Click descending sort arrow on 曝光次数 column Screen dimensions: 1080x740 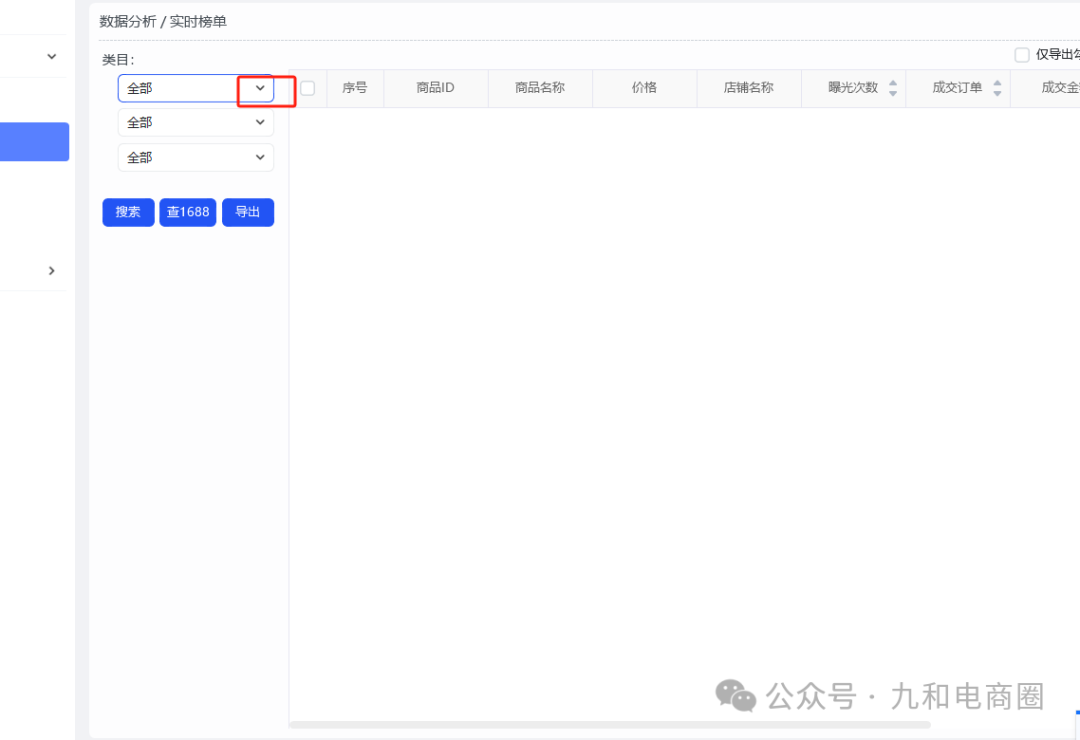(x=893, y=92)
